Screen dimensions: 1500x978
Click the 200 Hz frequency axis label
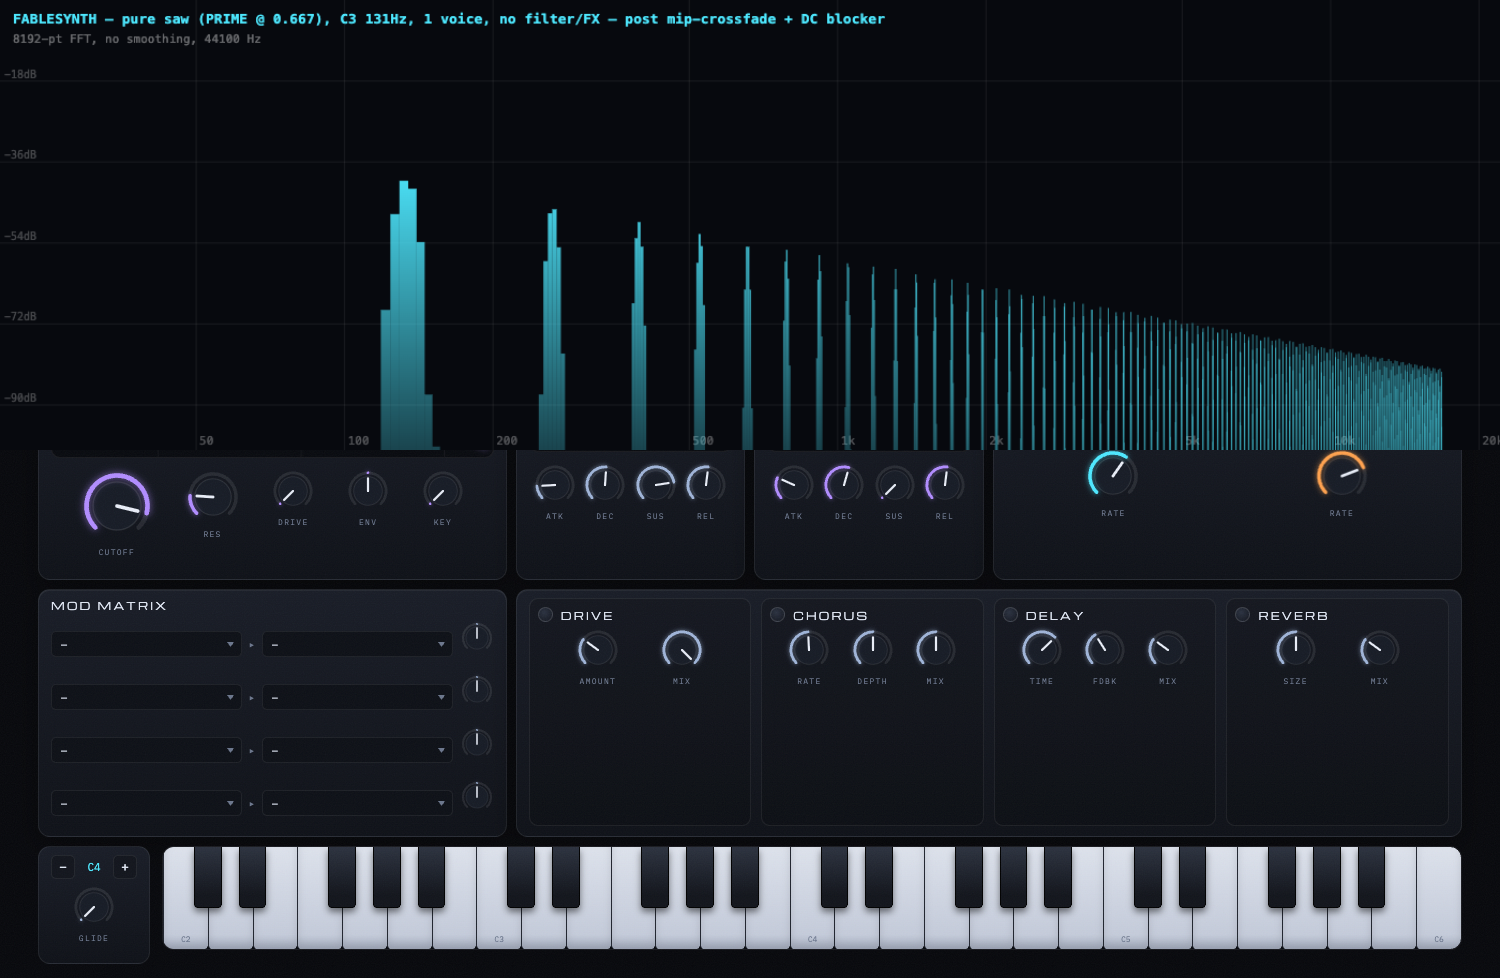point(507,441)
